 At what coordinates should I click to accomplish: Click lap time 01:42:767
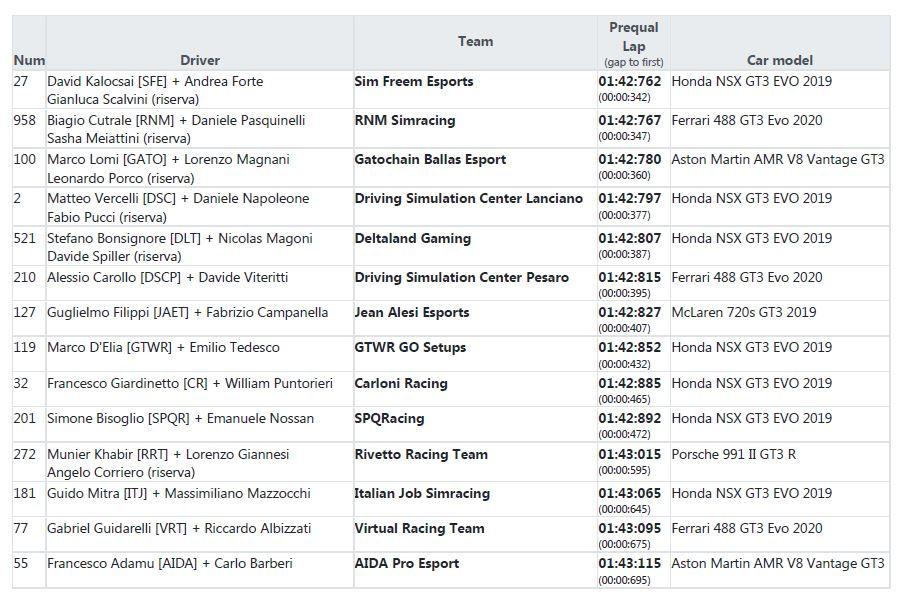pyautogui.click(x=630, y=121)
